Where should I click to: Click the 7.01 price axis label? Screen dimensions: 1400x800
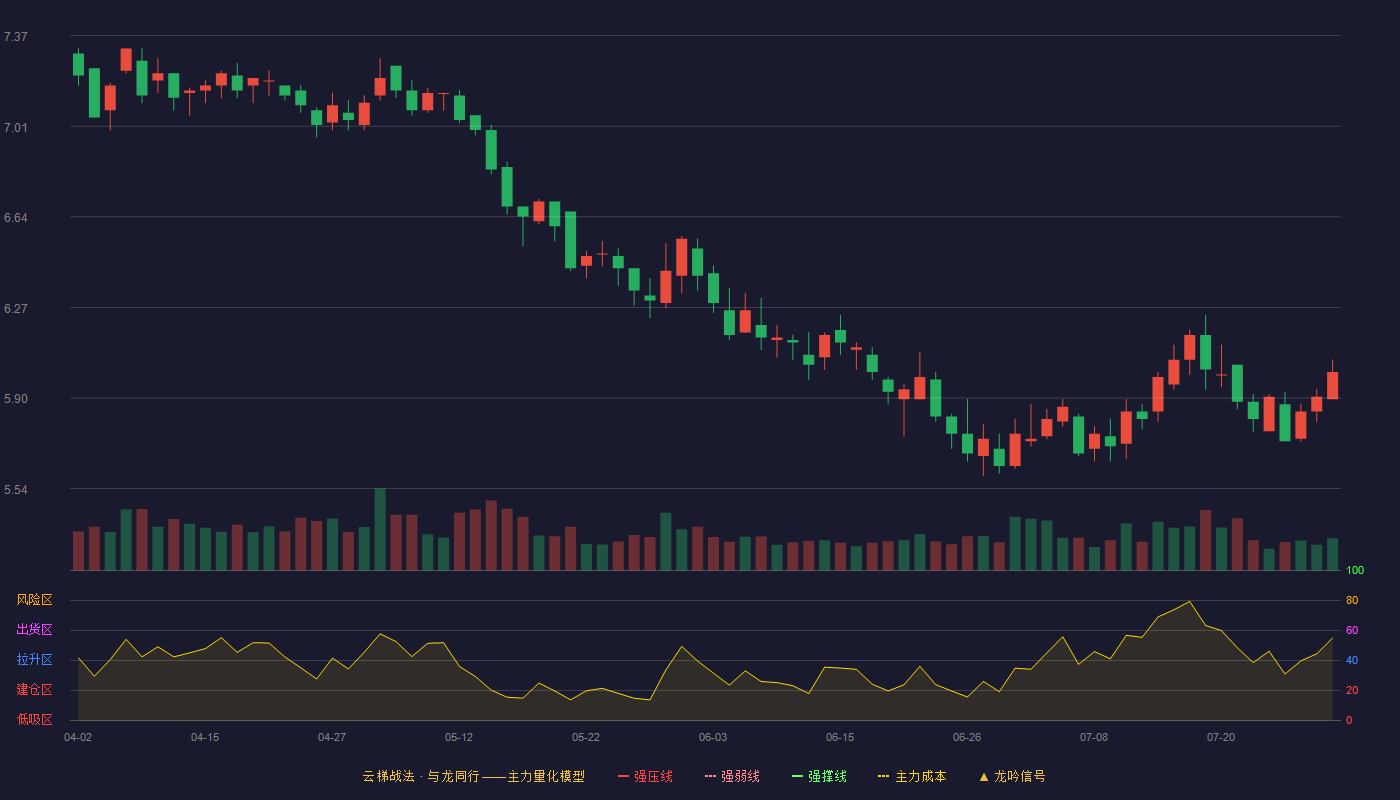coord(16,128)
